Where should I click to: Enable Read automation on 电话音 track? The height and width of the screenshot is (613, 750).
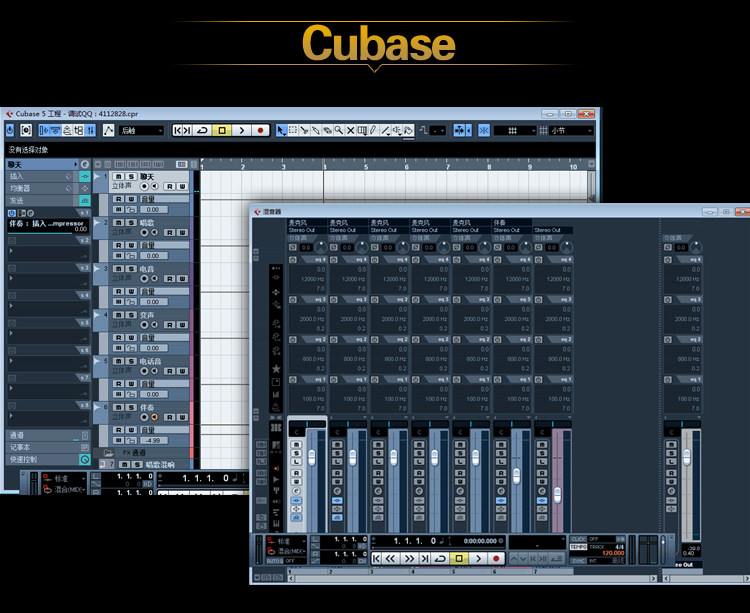click(170, 371)
